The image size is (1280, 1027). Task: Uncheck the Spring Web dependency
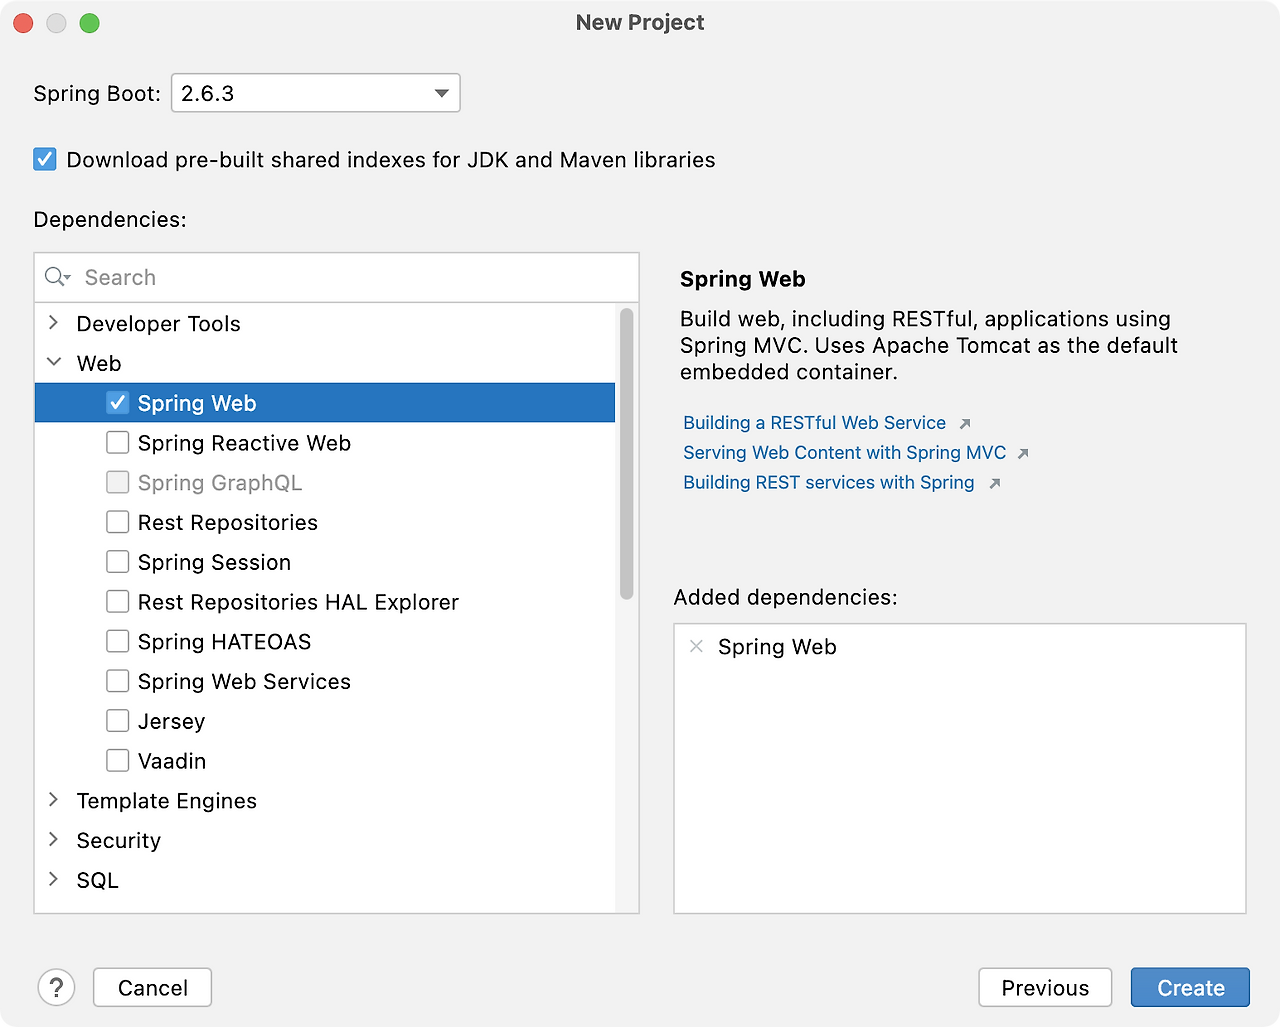(117, 402)
